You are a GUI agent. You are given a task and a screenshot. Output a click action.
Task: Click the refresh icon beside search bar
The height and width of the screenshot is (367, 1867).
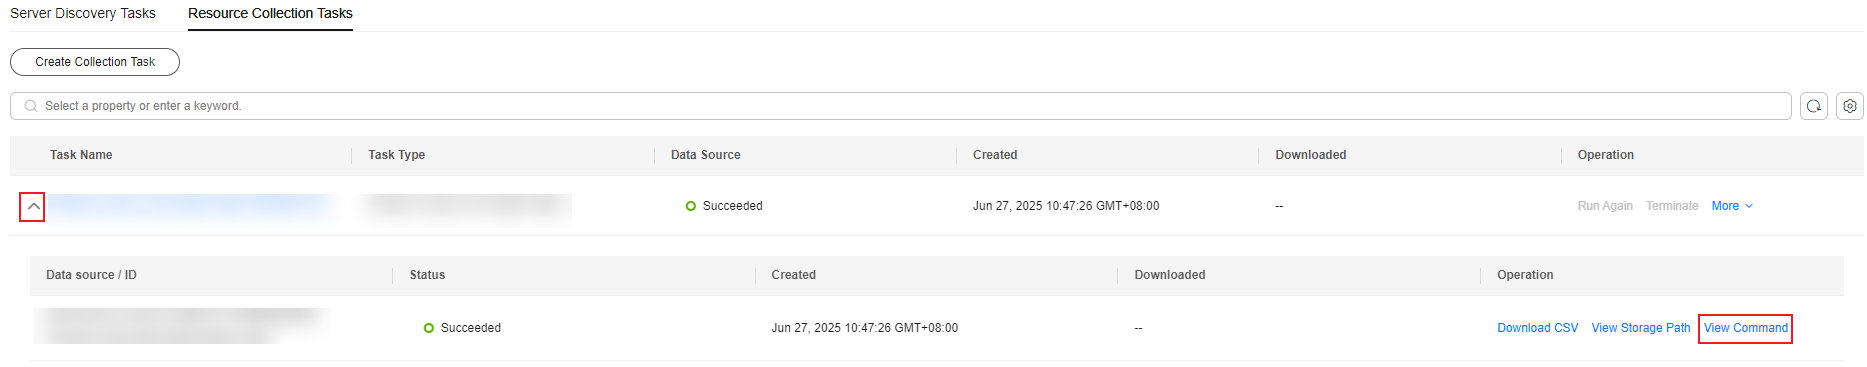tap(1813, 106)
